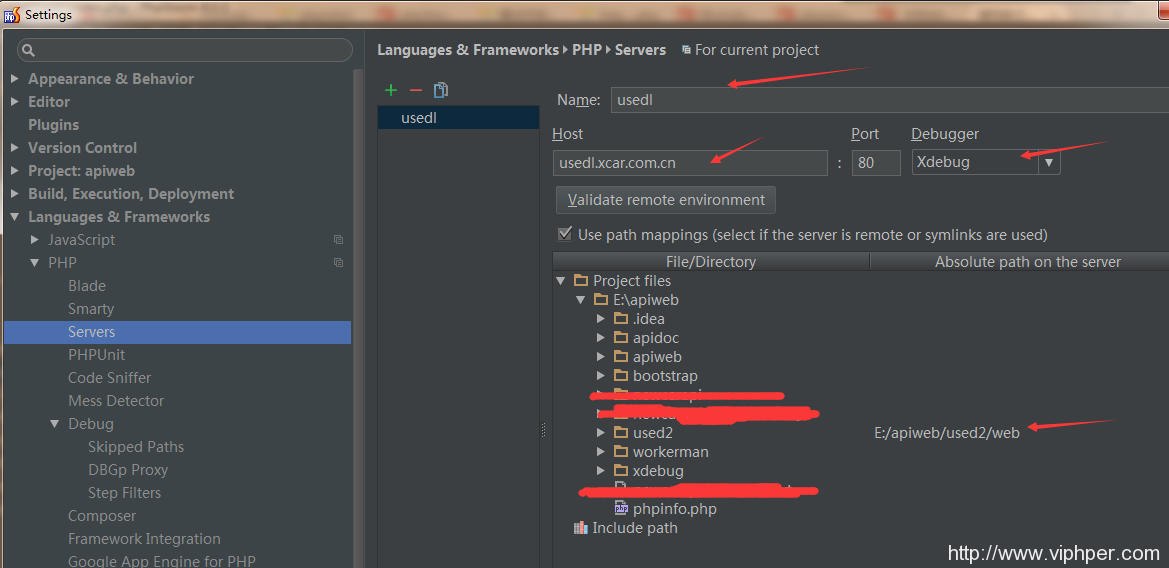Expand the used2 folder node
The width and height of the screenshot is (1169, 568).
tap(601, 432)
